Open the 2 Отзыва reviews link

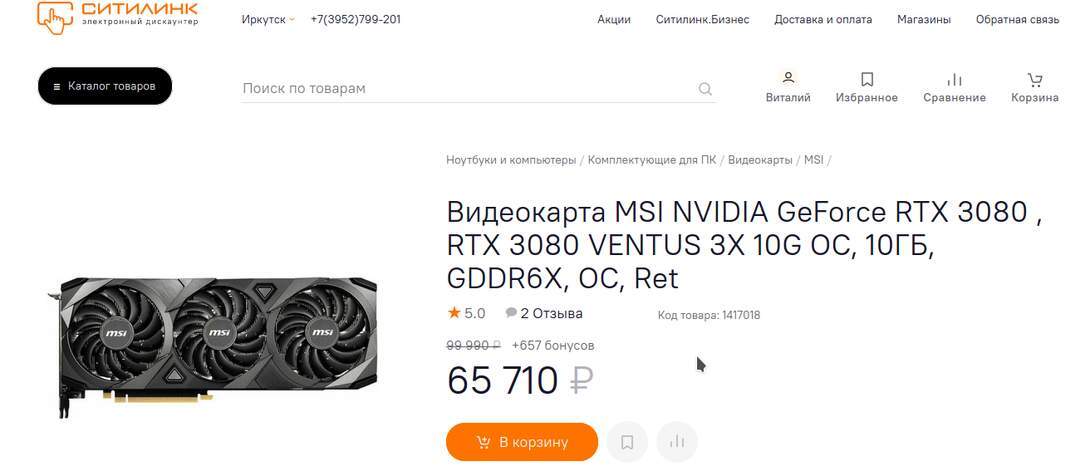tap(544, 313)
